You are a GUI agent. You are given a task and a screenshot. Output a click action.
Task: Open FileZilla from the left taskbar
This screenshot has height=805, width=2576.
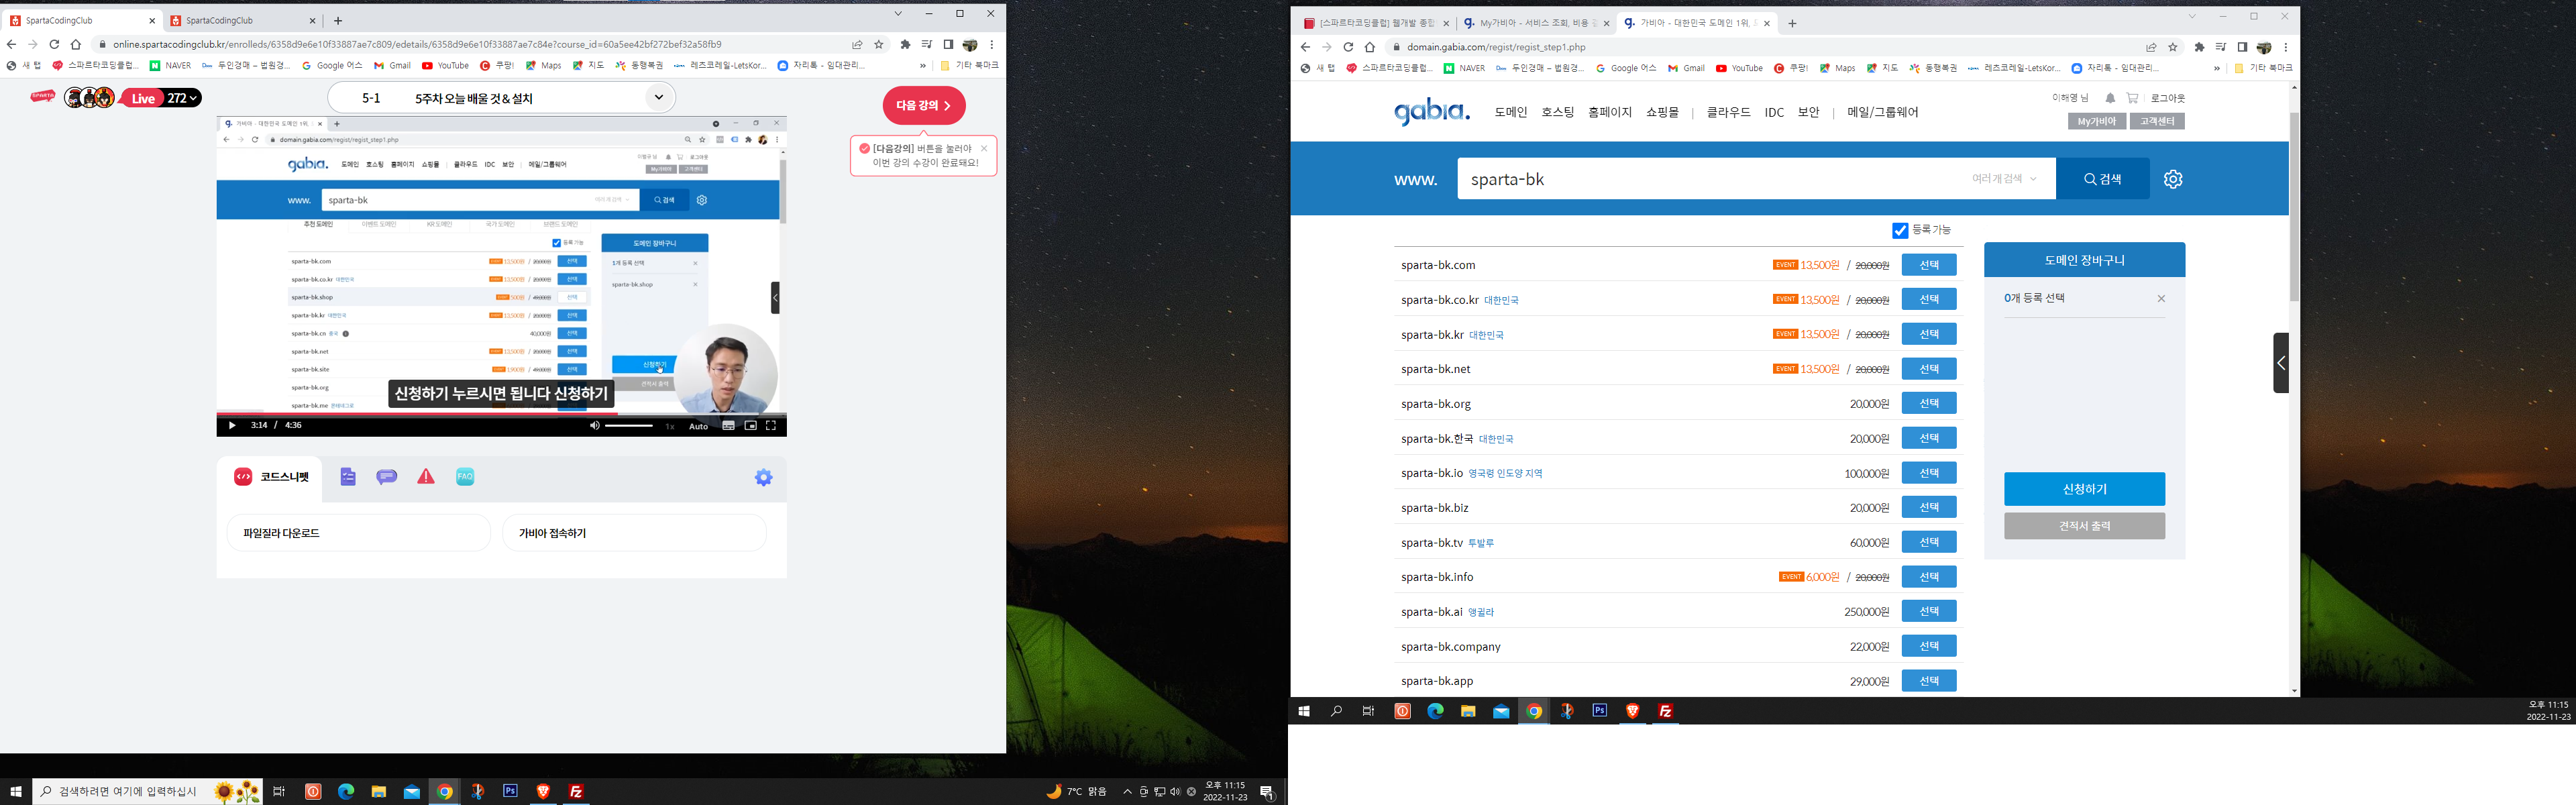[576, 791]
